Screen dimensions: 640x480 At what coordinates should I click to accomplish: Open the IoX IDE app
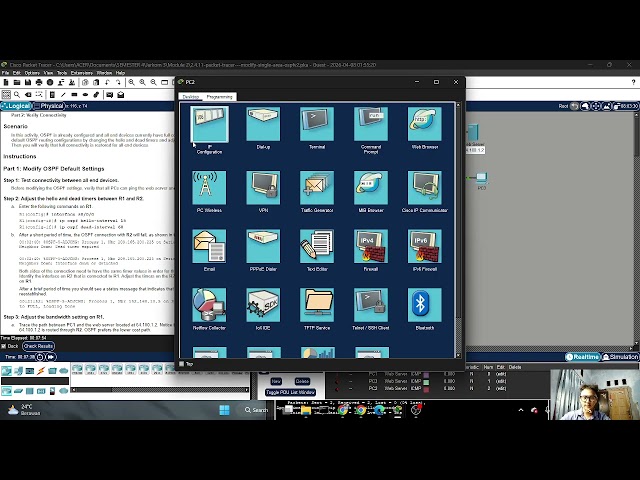tap(263, 305)
